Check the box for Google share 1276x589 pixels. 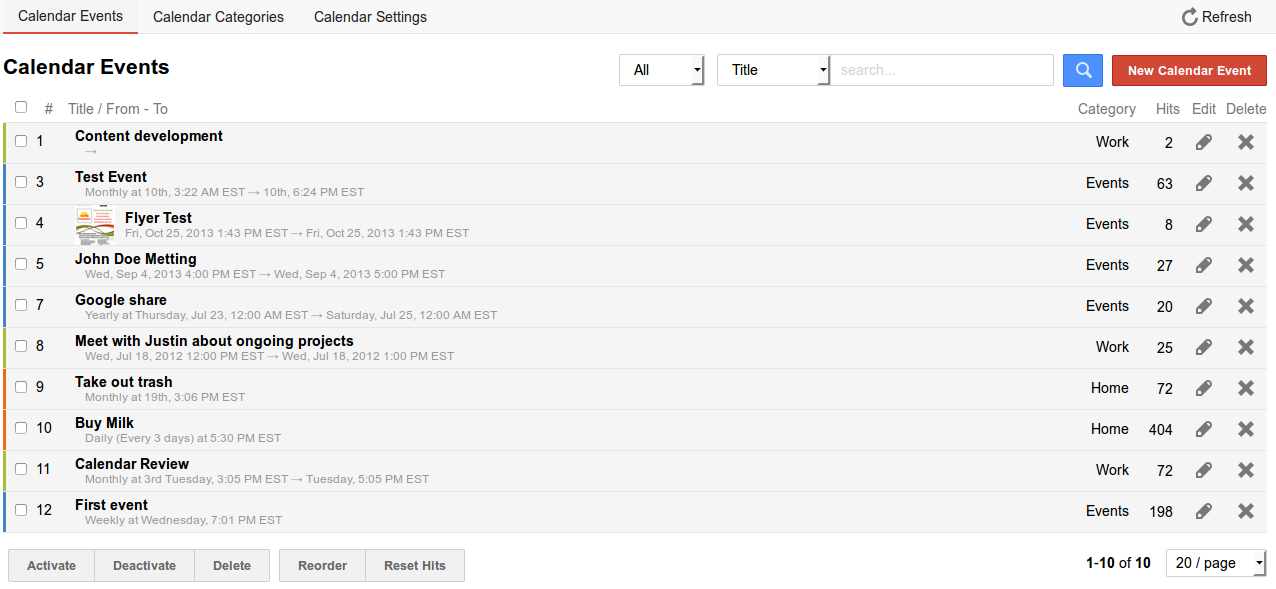pos(21,306)
